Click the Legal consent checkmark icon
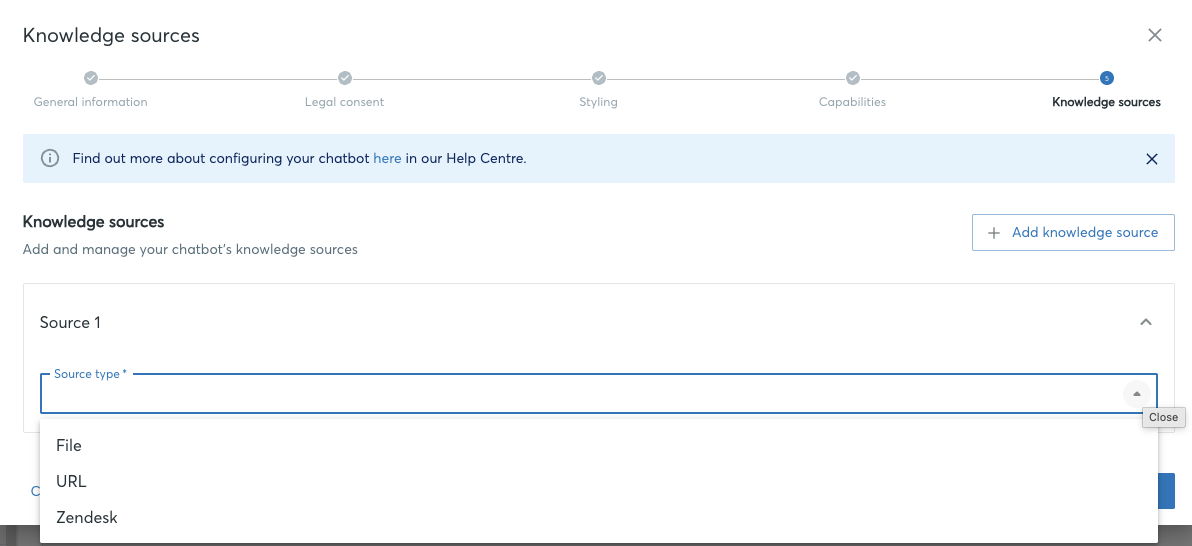The width and height of the screenshot is (1192, 546). coord(344,78)
